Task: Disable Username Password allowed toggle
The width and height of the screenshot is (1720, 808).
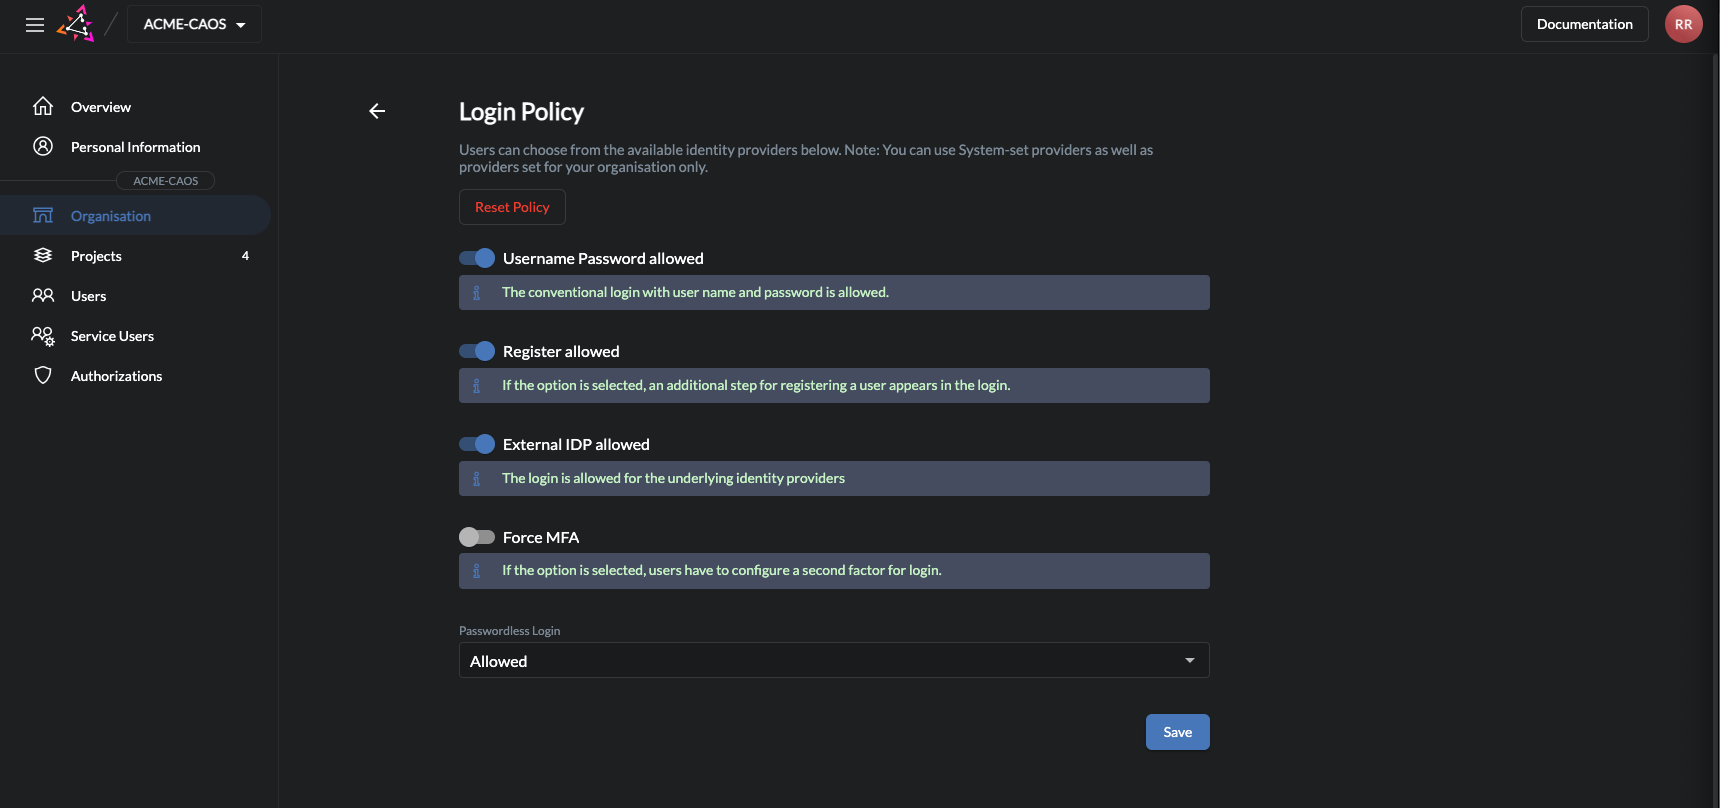Action: pos(477,258)
